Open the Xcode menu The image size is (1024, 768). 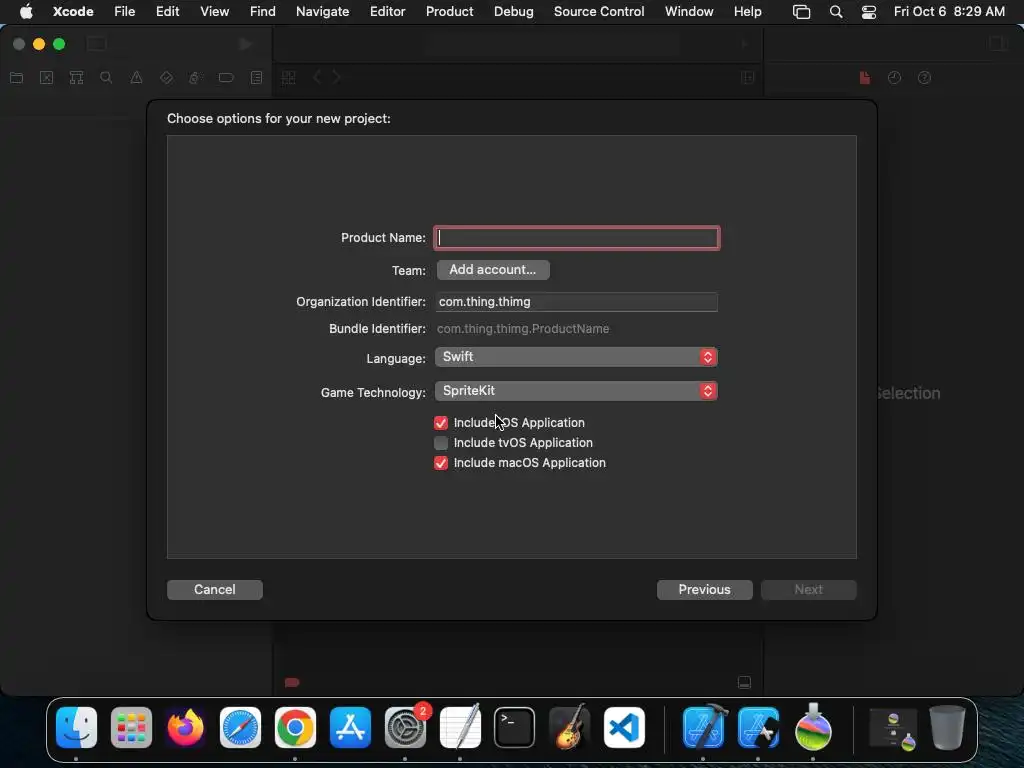[73, 11]
